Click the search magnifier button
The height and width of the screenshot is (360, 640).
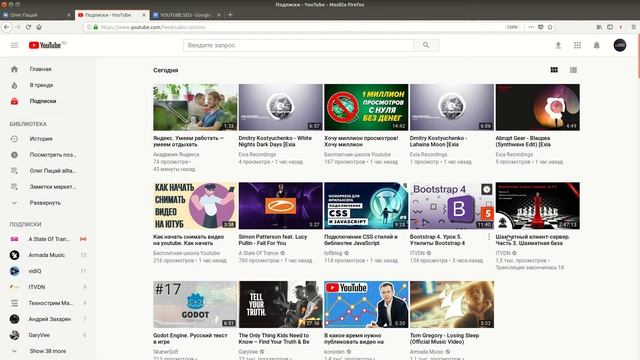pyautogui.click(x=426, y=45)
